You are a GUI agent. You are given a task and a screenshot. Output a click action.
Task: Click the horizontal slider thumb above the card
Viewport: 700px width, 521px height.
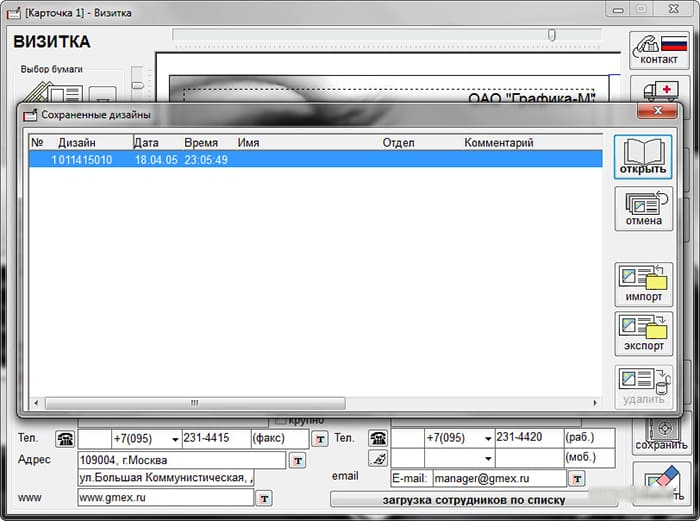coord(552,34)
